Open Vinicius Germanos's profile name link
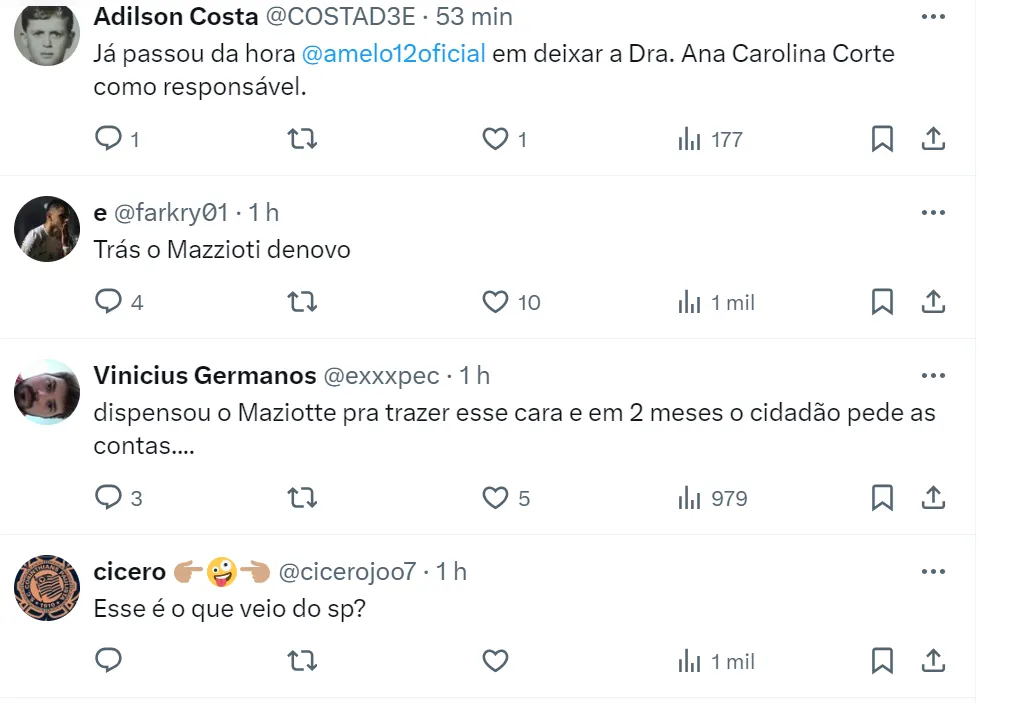 pos(202,375)
